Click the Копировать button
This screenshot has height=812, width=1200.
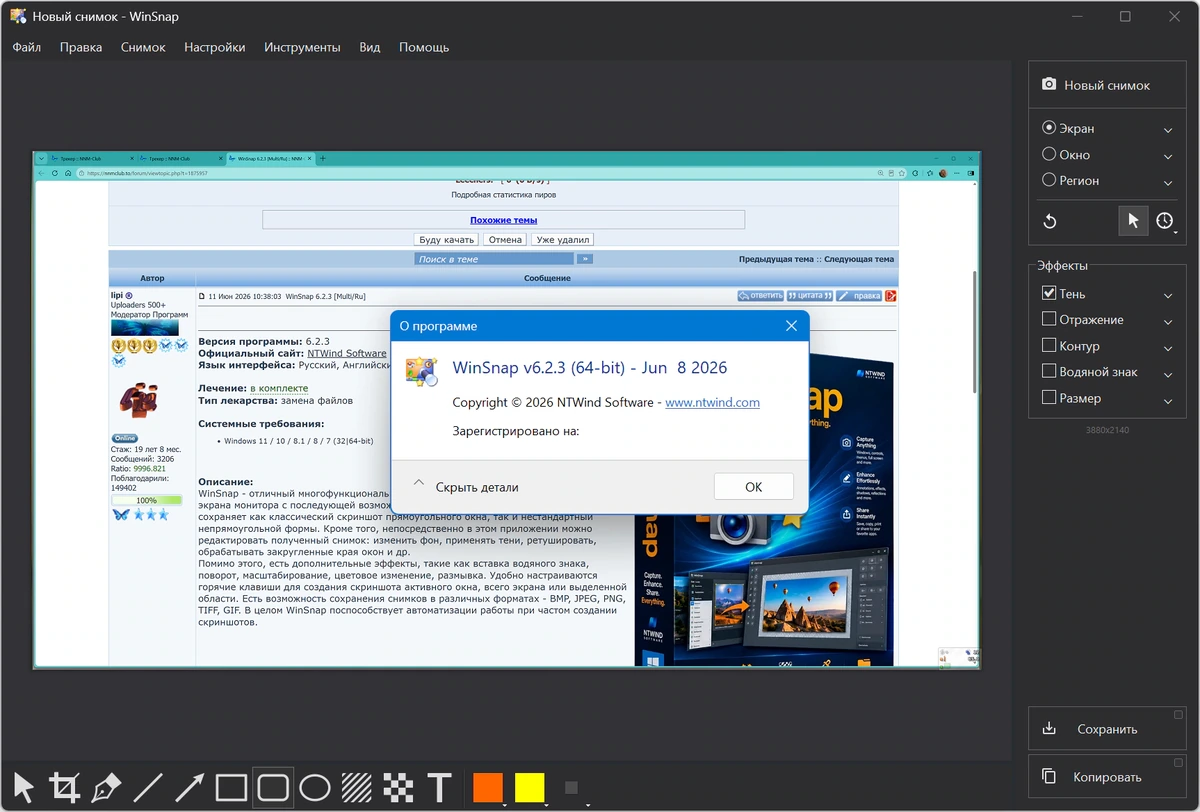[1108, 777]
